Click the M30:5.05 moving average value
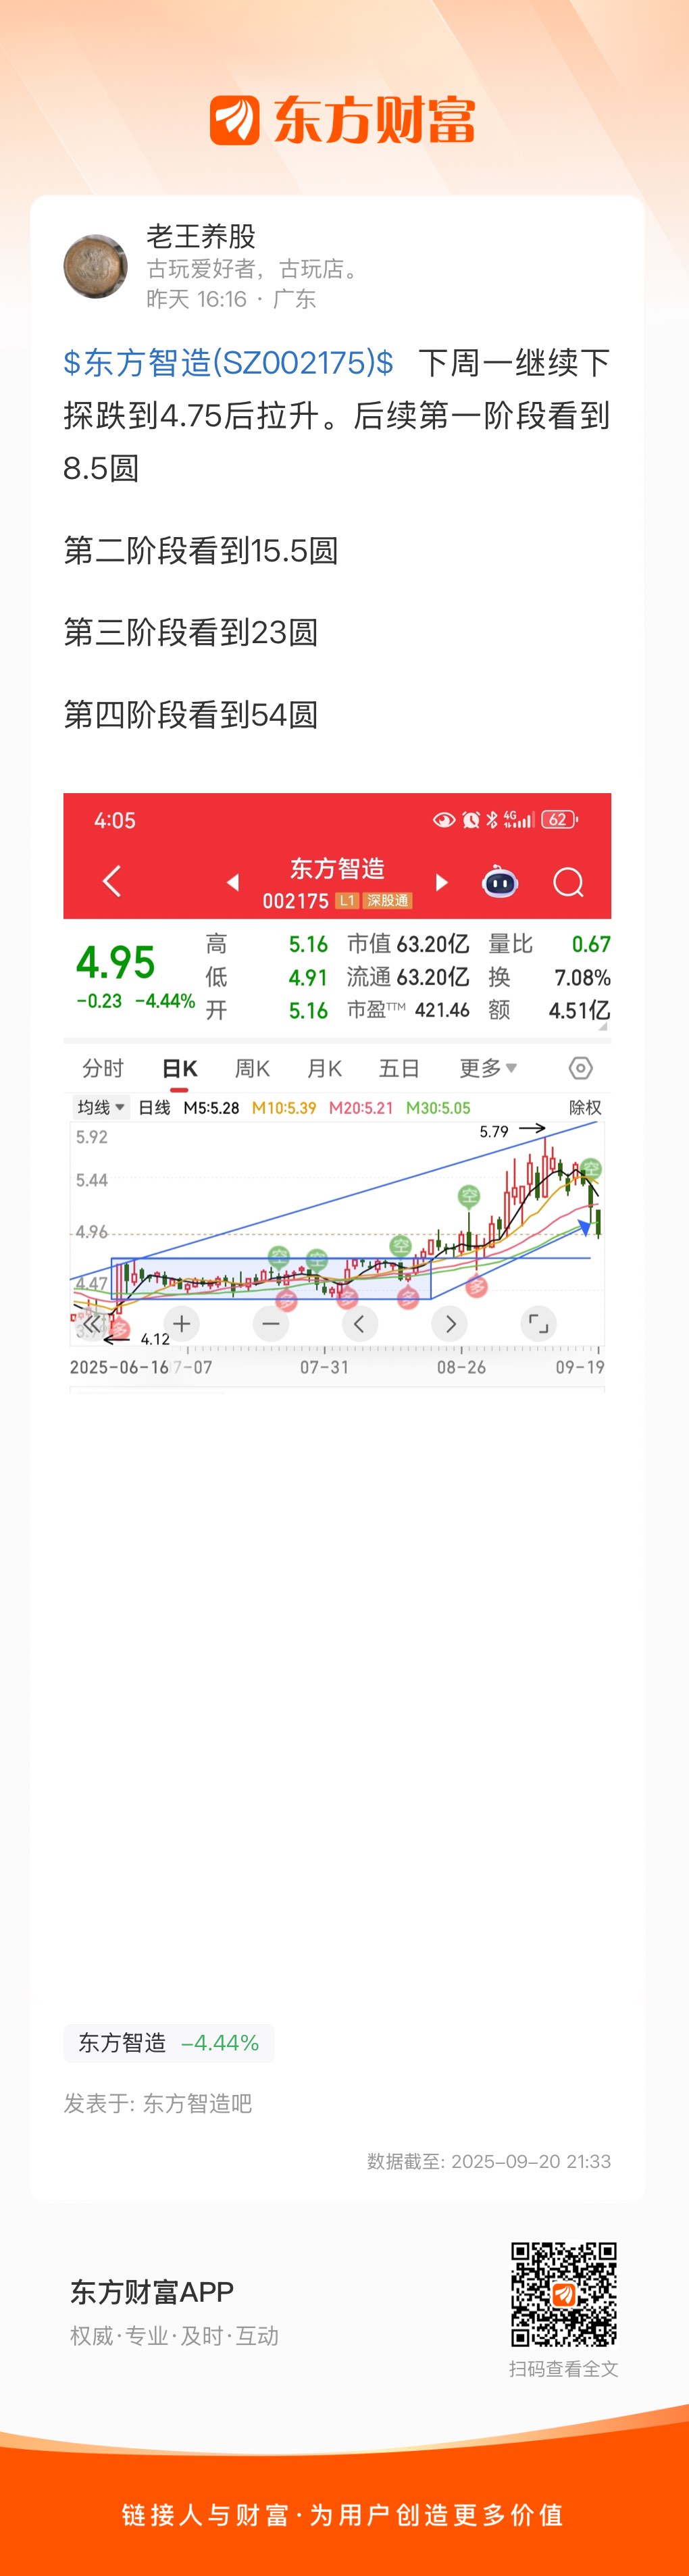The height and width of the screenshot is (2576, 689). point(438,1107)
